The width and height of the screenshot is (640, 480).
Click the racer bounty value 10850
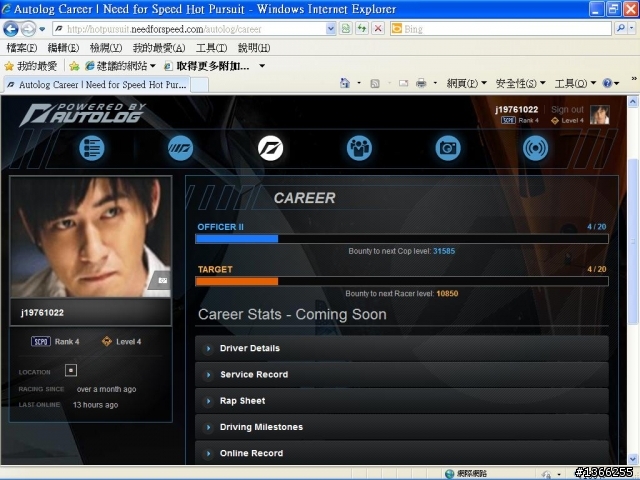tap(447, 293)
